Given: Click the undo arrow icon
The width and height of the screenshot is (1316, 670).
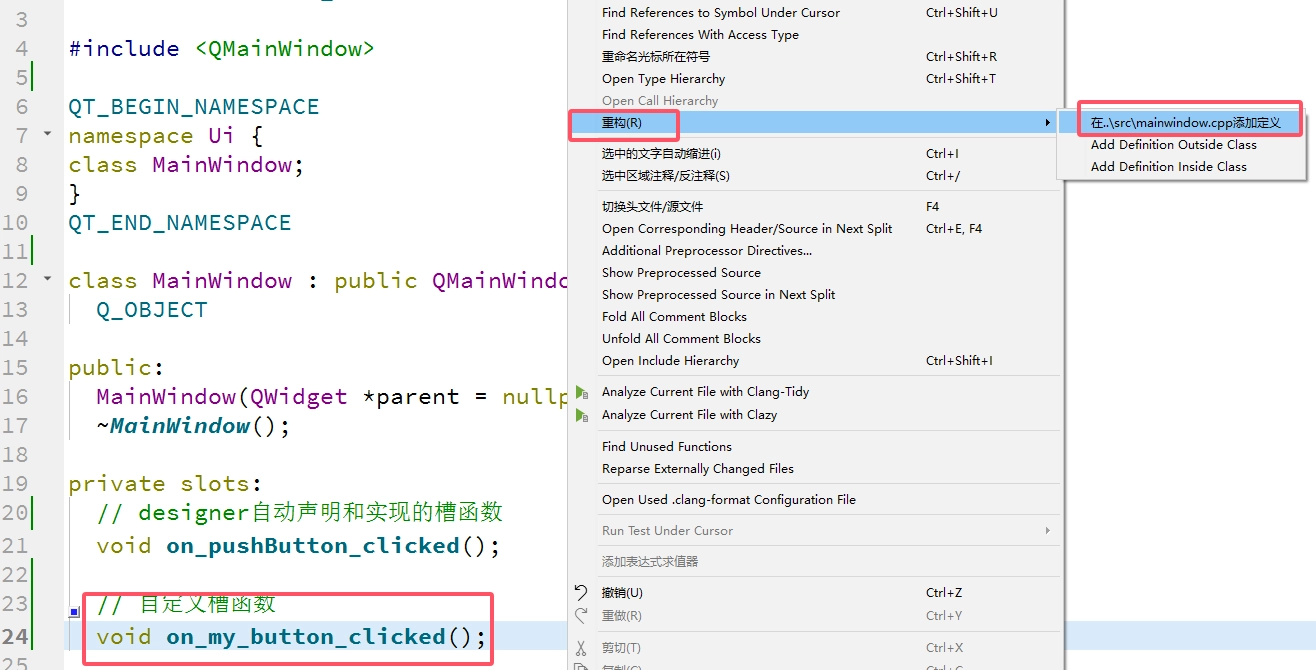Looking at the screenshot, I should pos(582,593).
